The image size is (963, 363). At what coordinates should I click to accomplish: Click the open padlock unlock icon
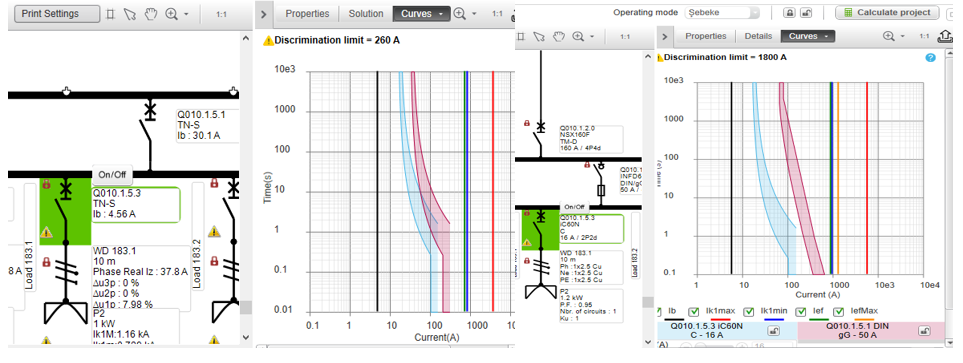pyautogui.click(x=806, y=12)
